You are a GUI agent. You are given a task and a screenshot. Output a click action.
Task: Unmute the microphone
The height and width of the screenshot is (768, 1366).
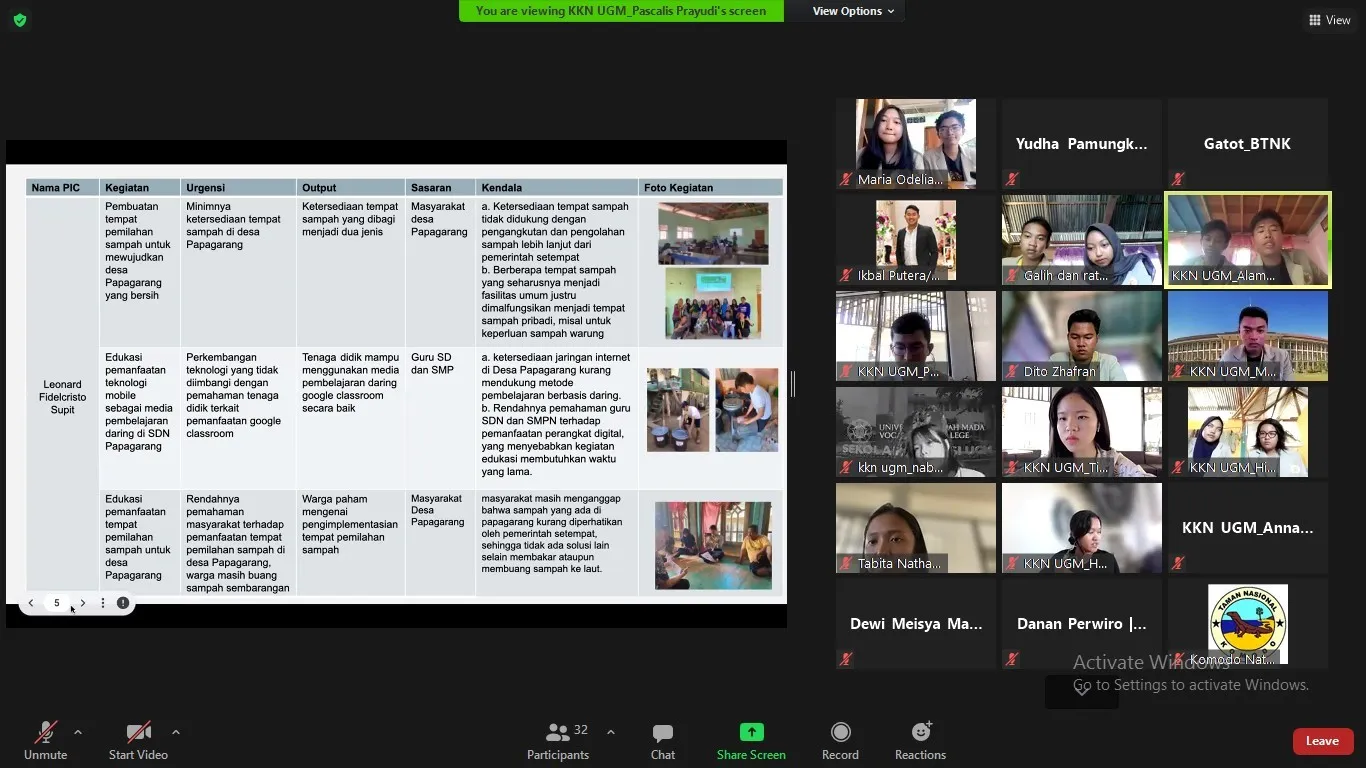pos(46,740)
